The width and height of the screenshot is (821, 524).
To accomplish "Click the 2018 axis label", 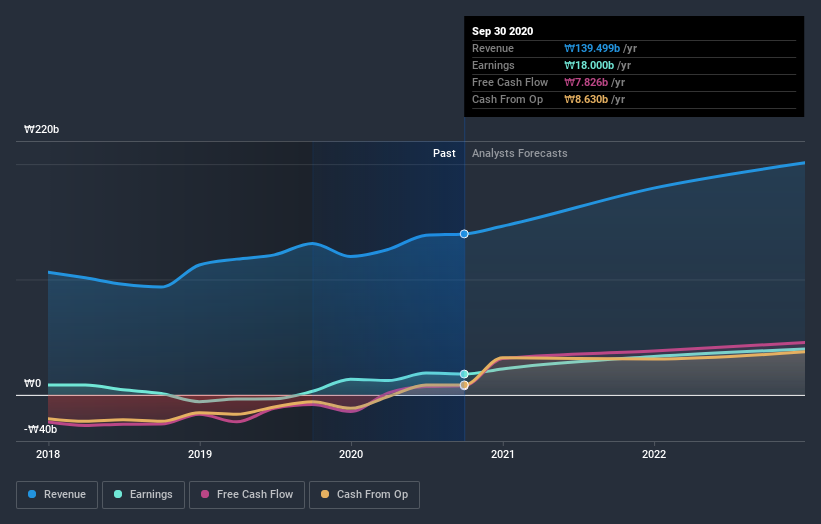I will coord(48,454).
